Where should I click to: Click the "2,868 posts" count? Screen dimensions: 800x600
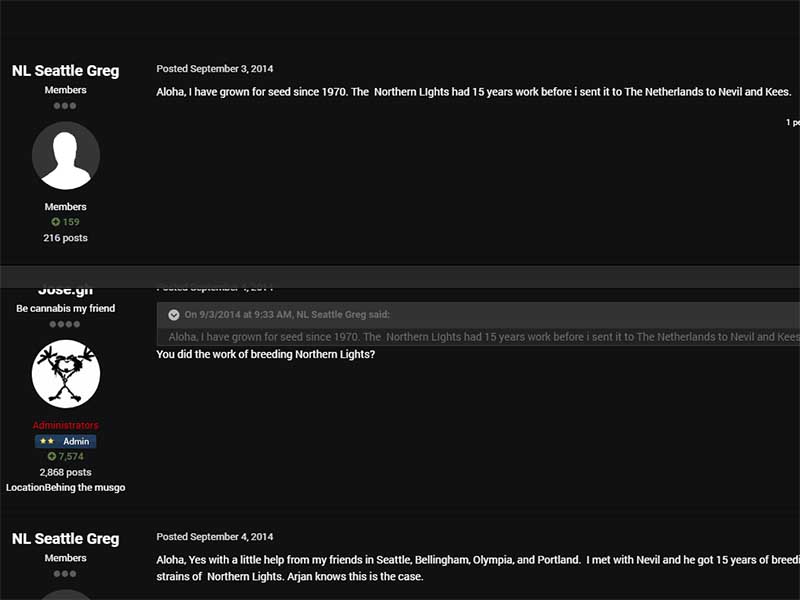(x=66, y=472)
